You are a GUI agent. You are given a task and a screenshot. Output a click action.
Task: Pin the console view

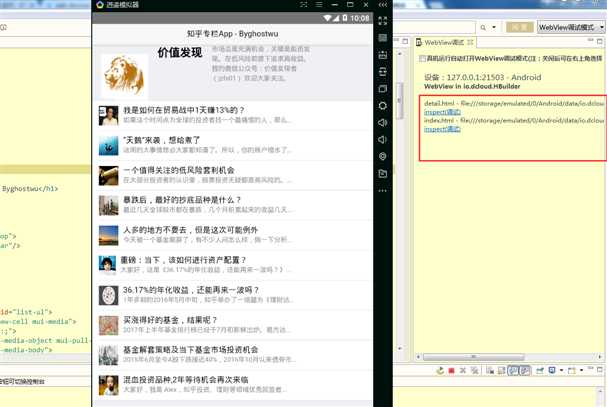540,371
